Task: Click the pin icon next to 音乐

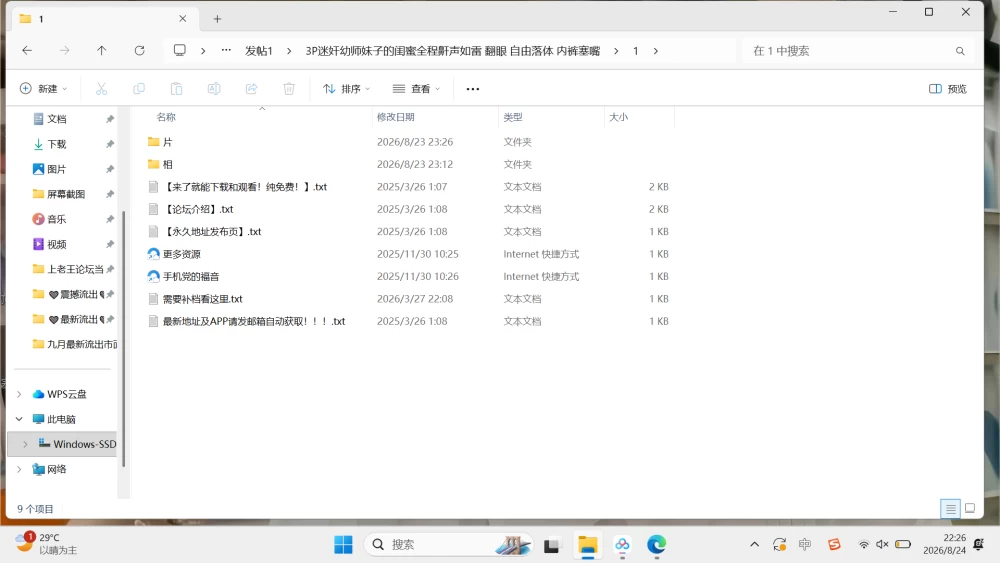Action: click(110, 219)
